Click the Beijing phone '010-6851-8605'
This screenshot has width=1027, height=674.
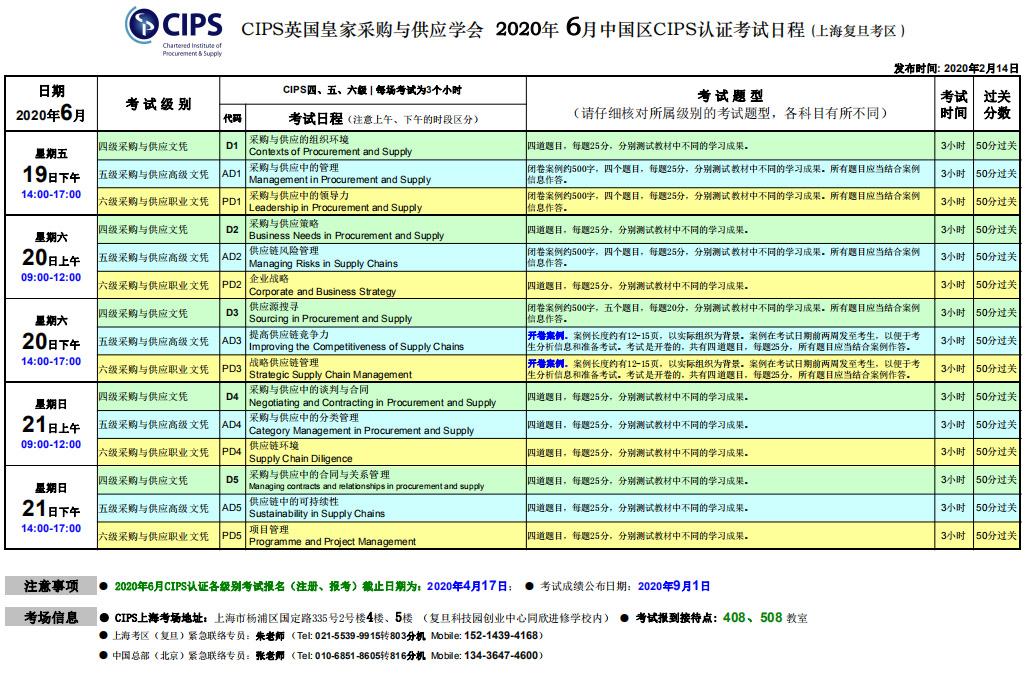348,655
